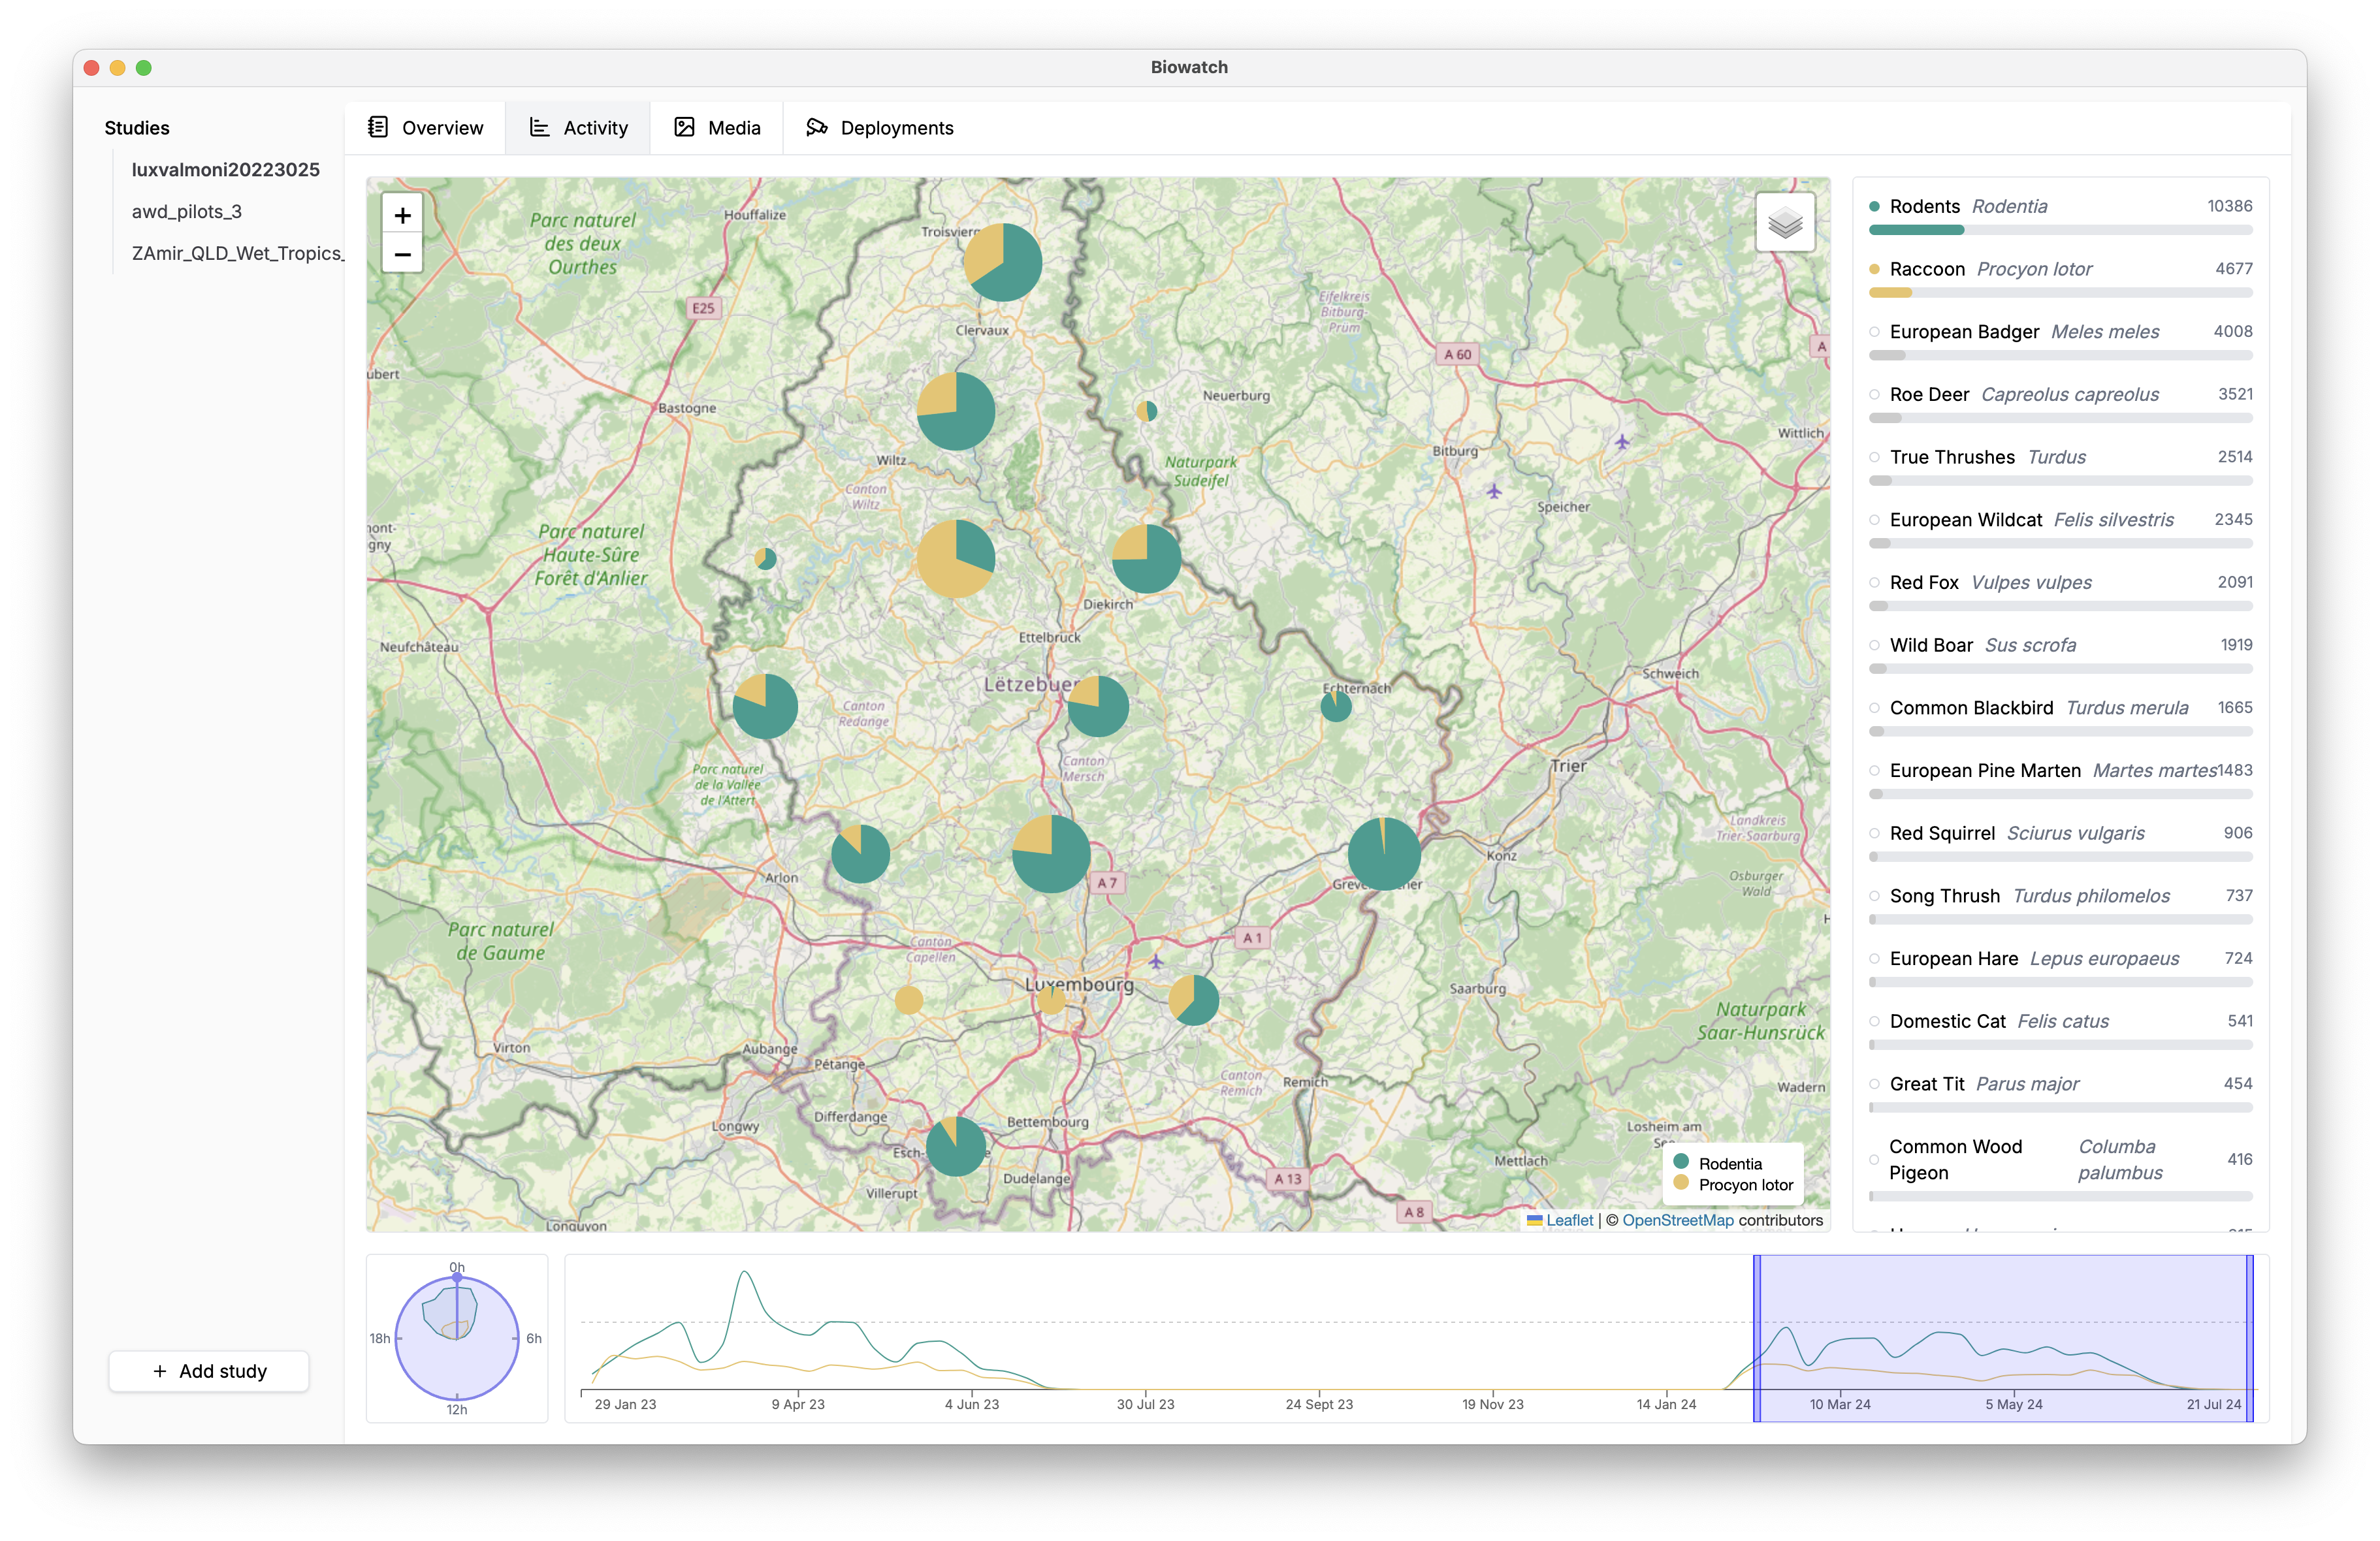The height and width of the screenshot is (1541, 2380).
Task: Zoom out on the map
Action: [402, 255]
